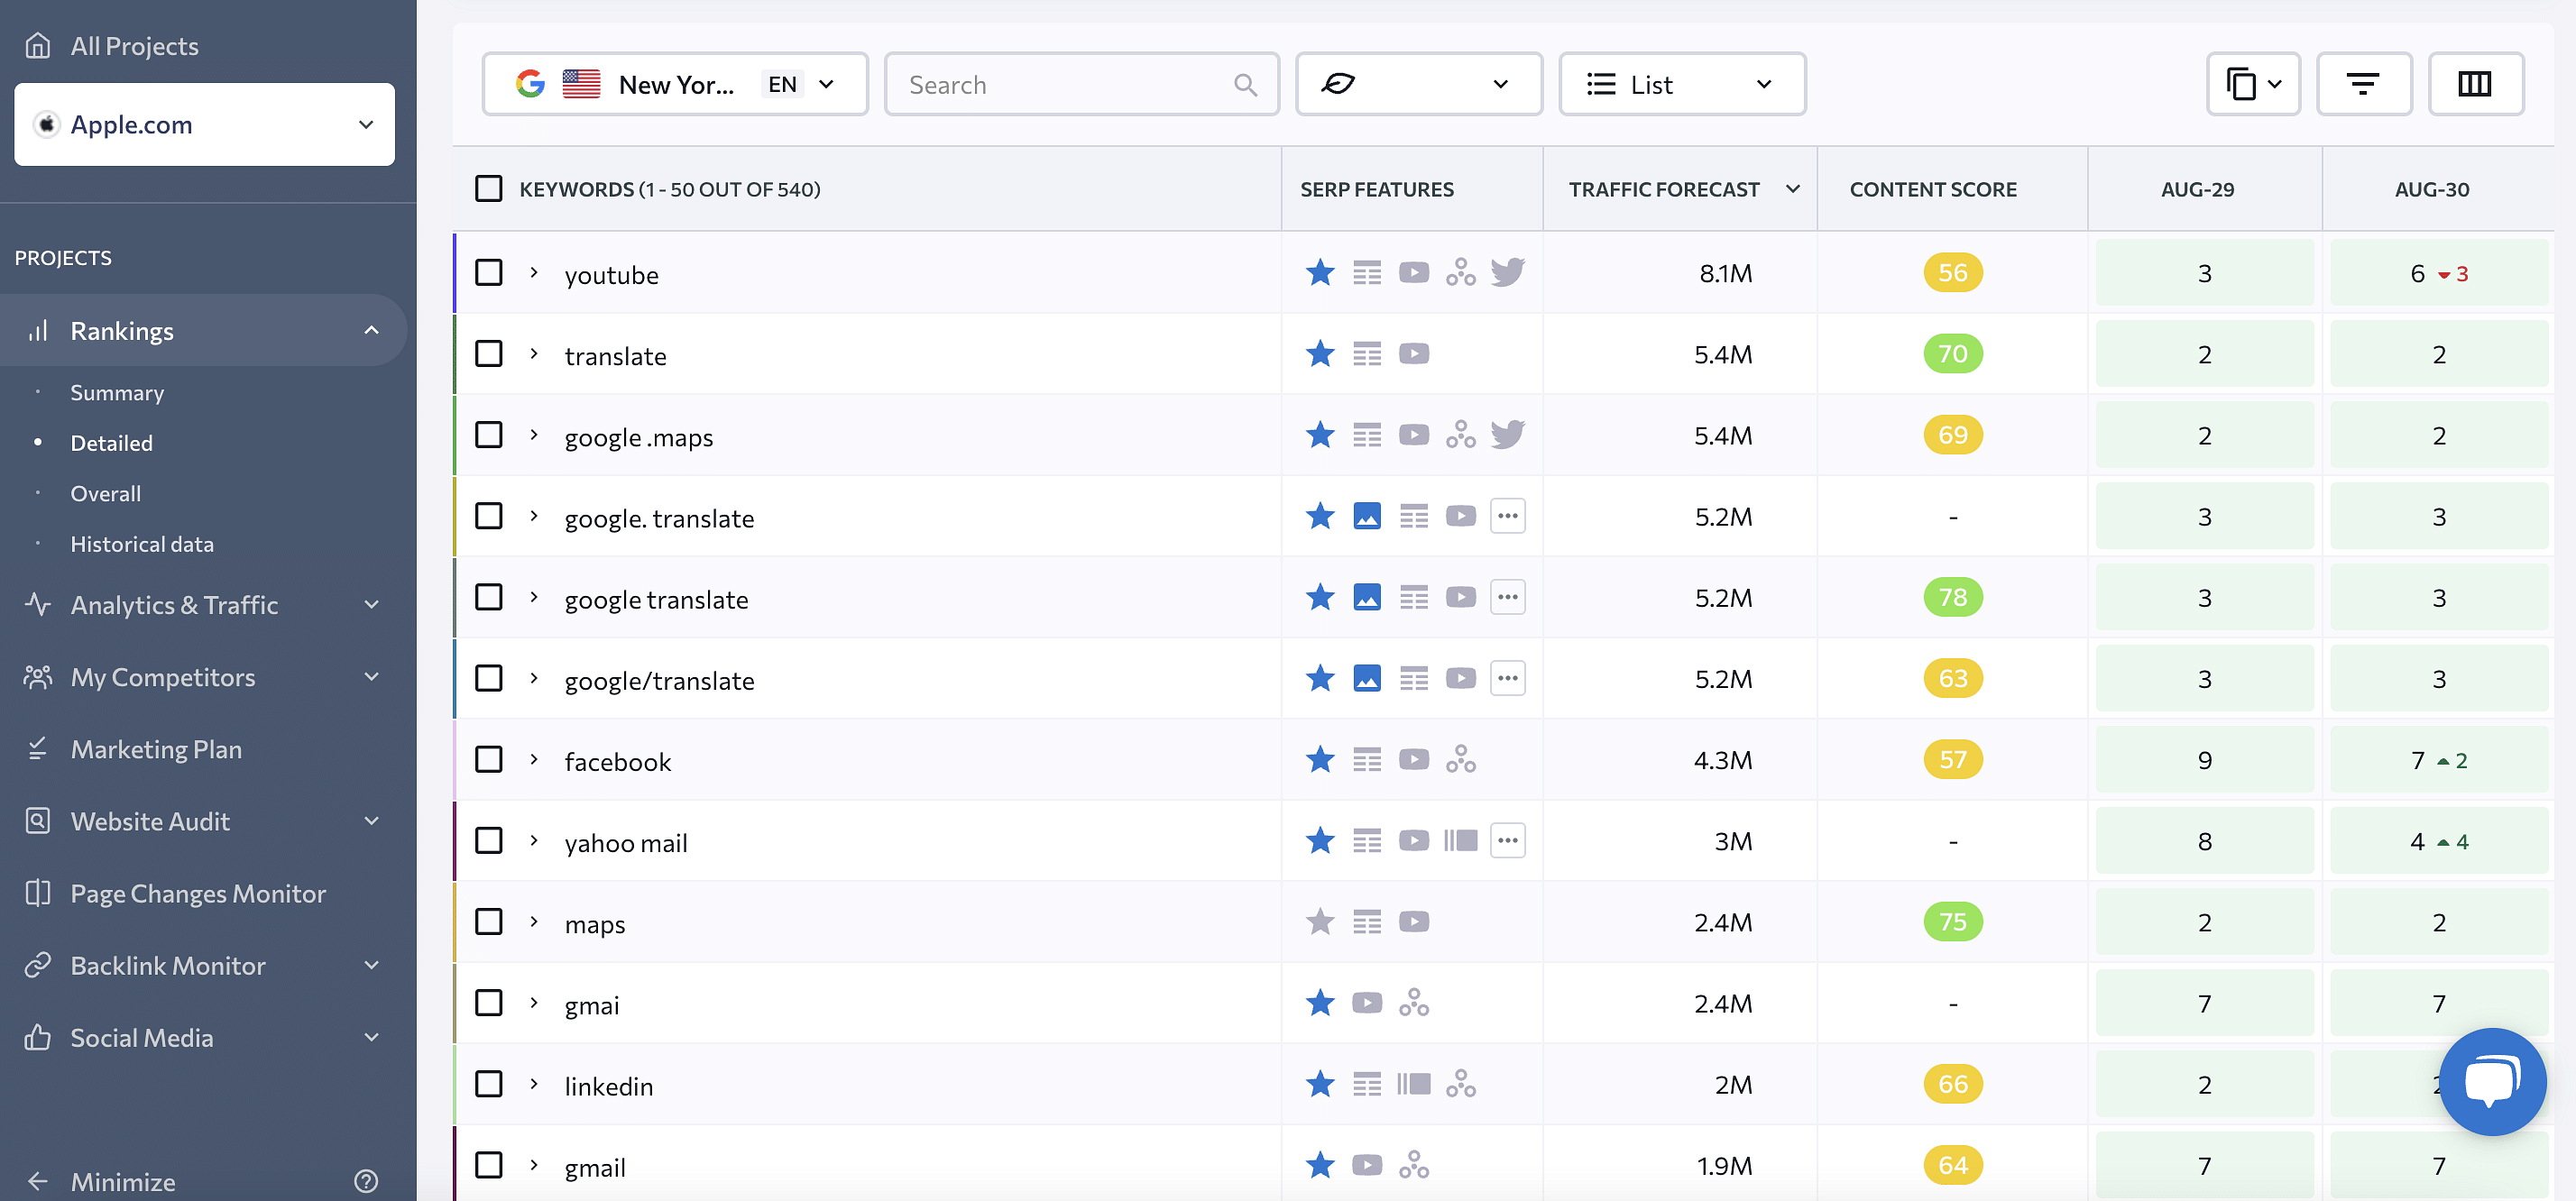Click the carousel icon in linkedin row

tap(1413, 1083)
